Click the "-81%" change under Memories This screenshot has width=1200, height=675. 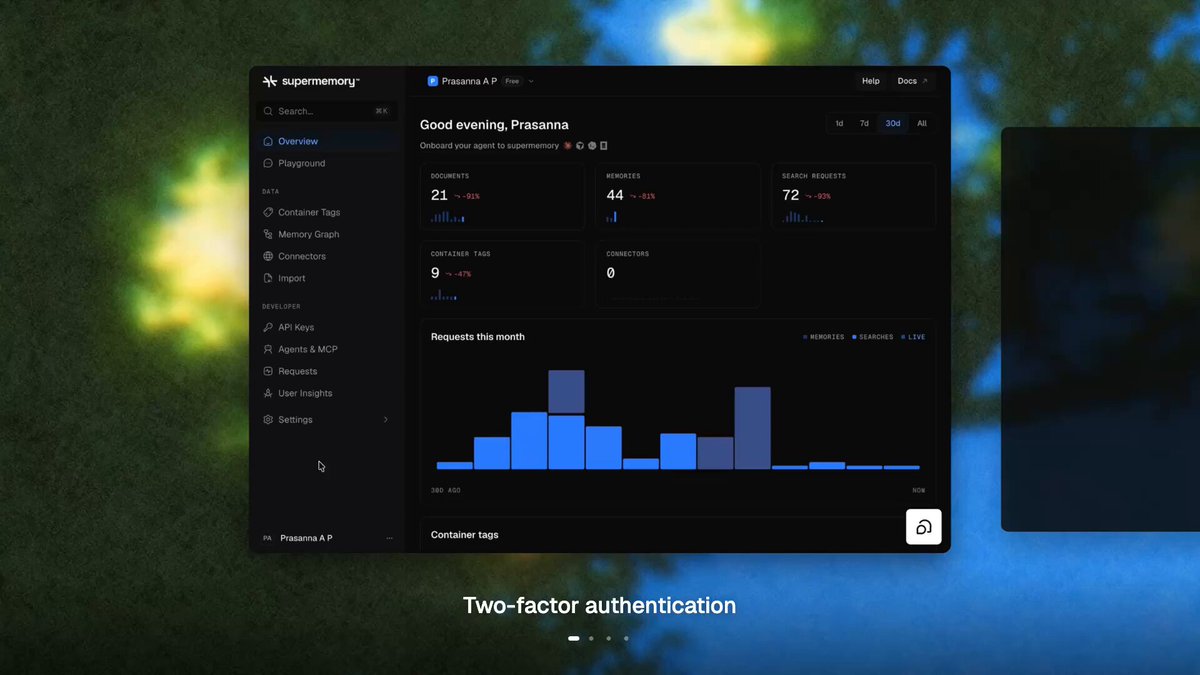(x=642, y=196)
